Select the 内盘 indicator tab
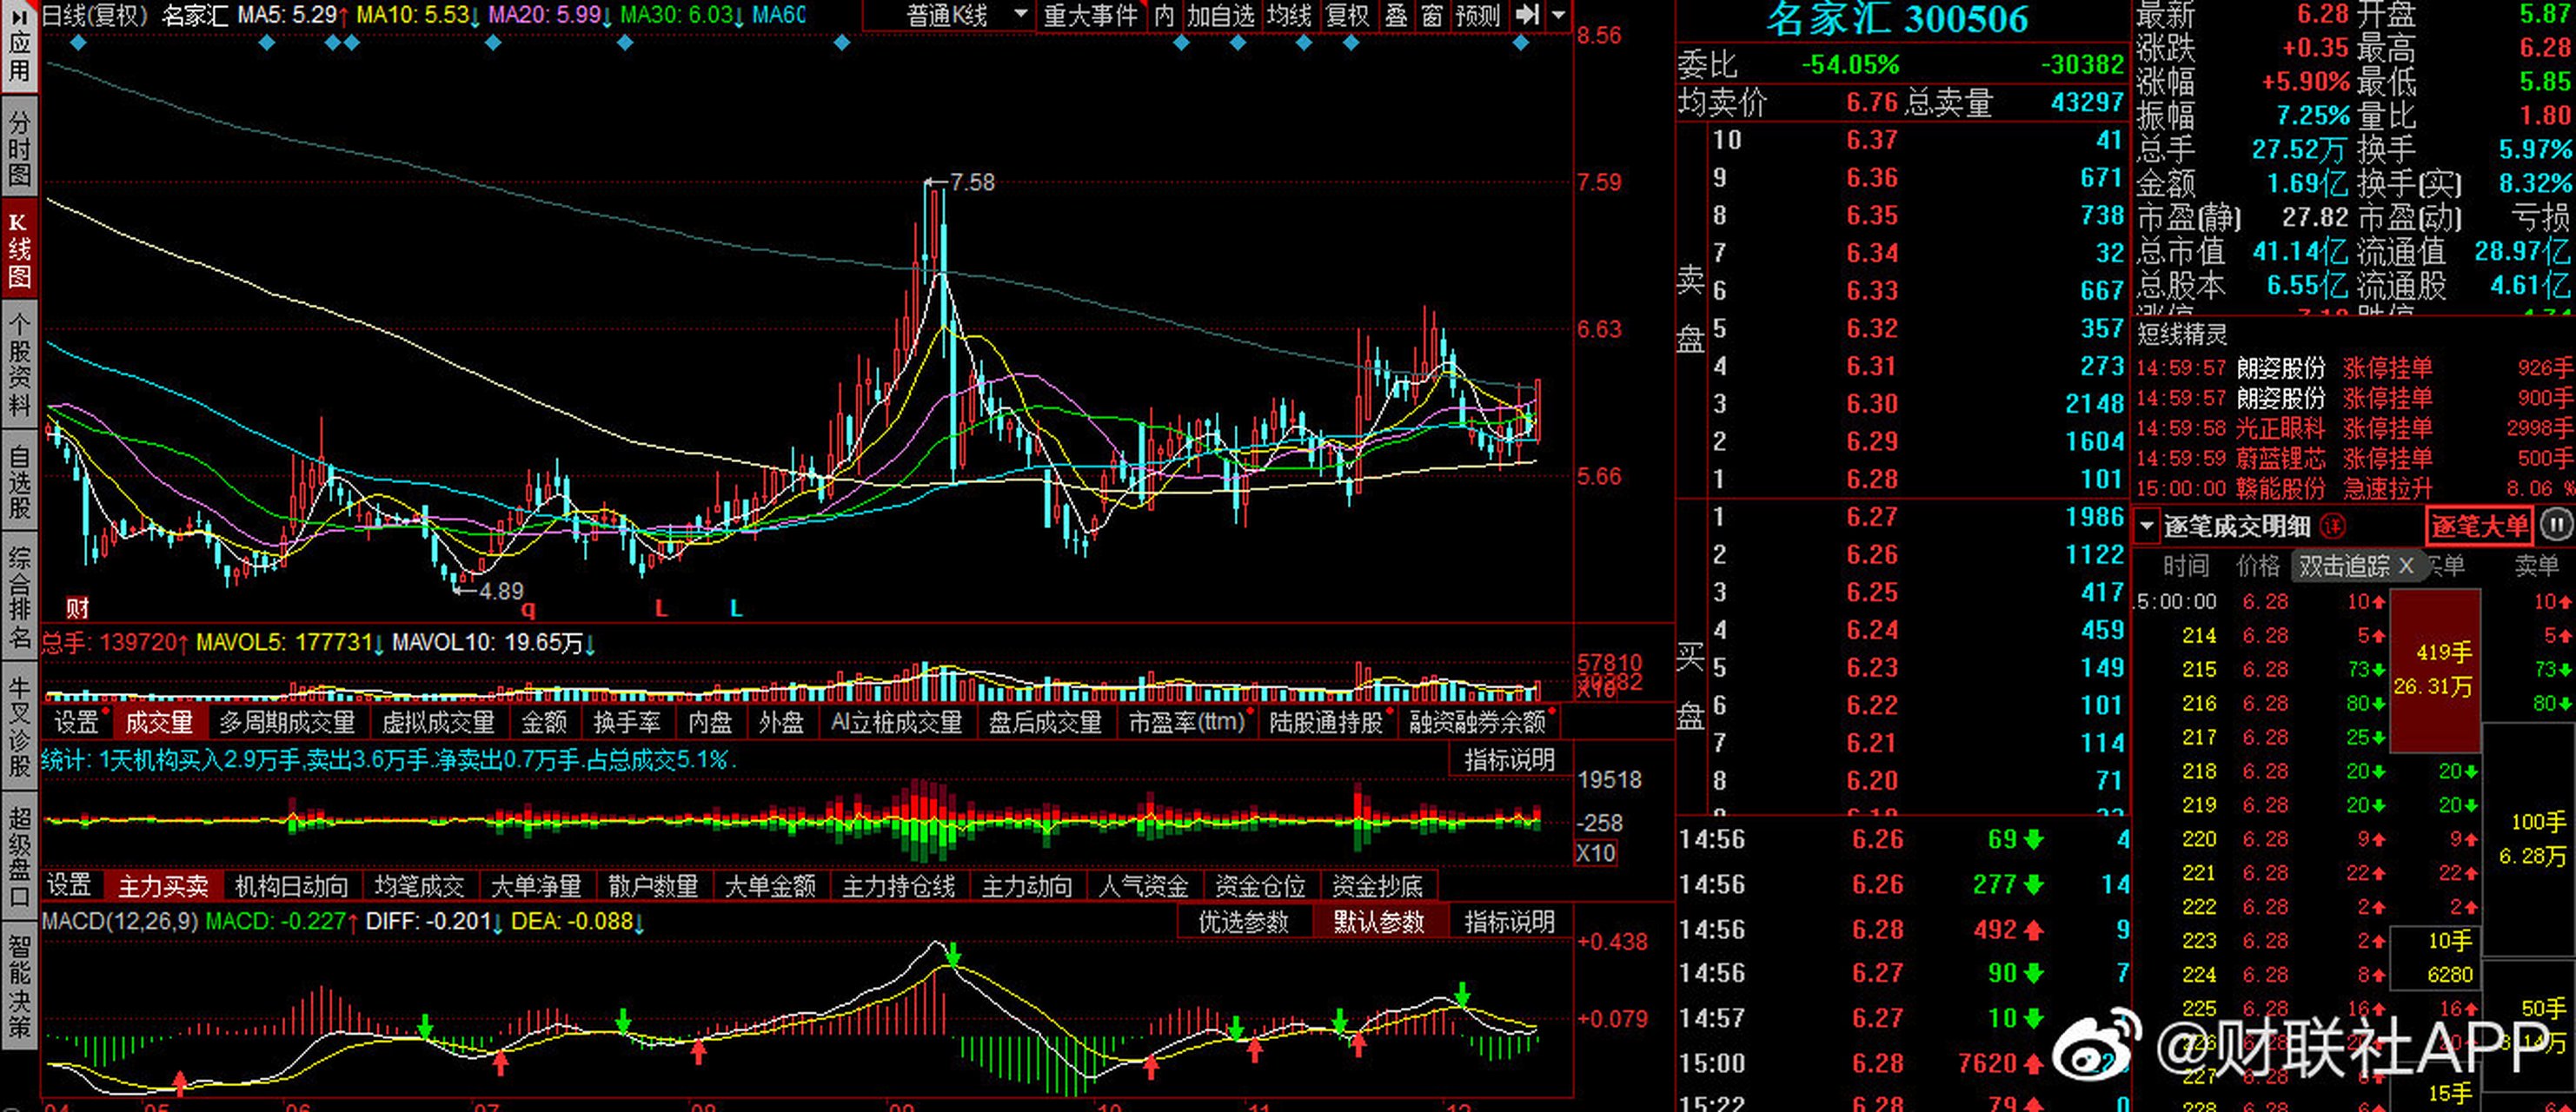The width and height of the screenshot is (2576, 1112). tap(710, 722)
